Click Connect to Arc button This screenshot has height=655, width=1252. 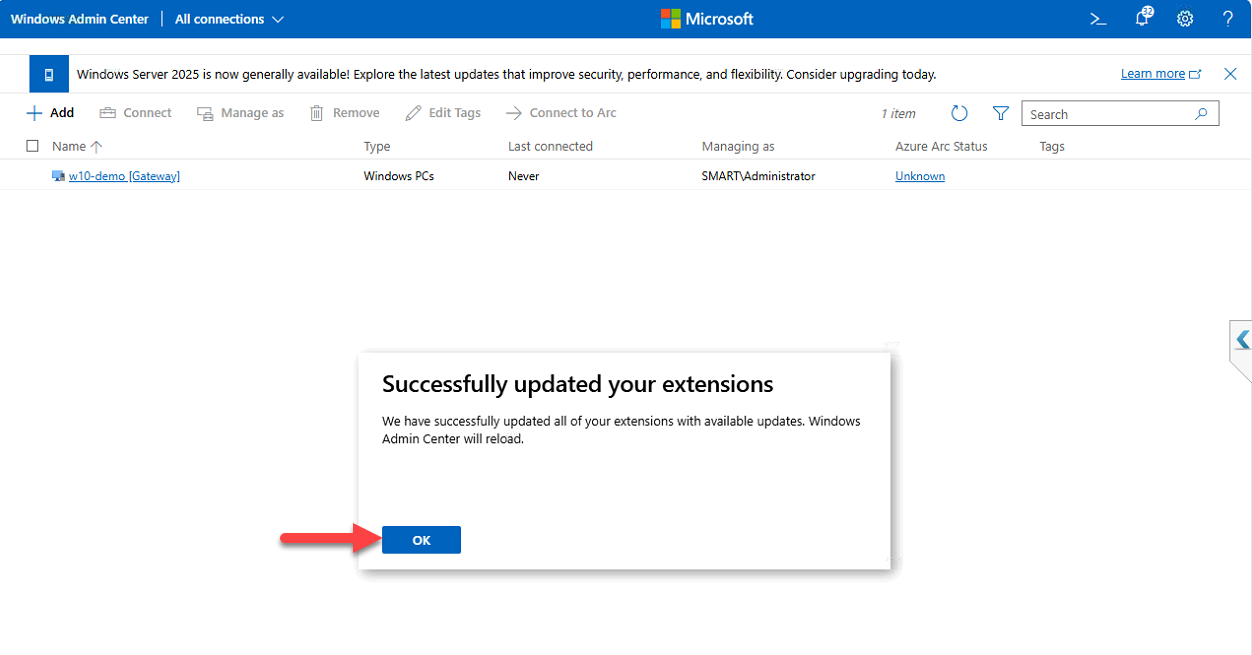coord(561,113)
